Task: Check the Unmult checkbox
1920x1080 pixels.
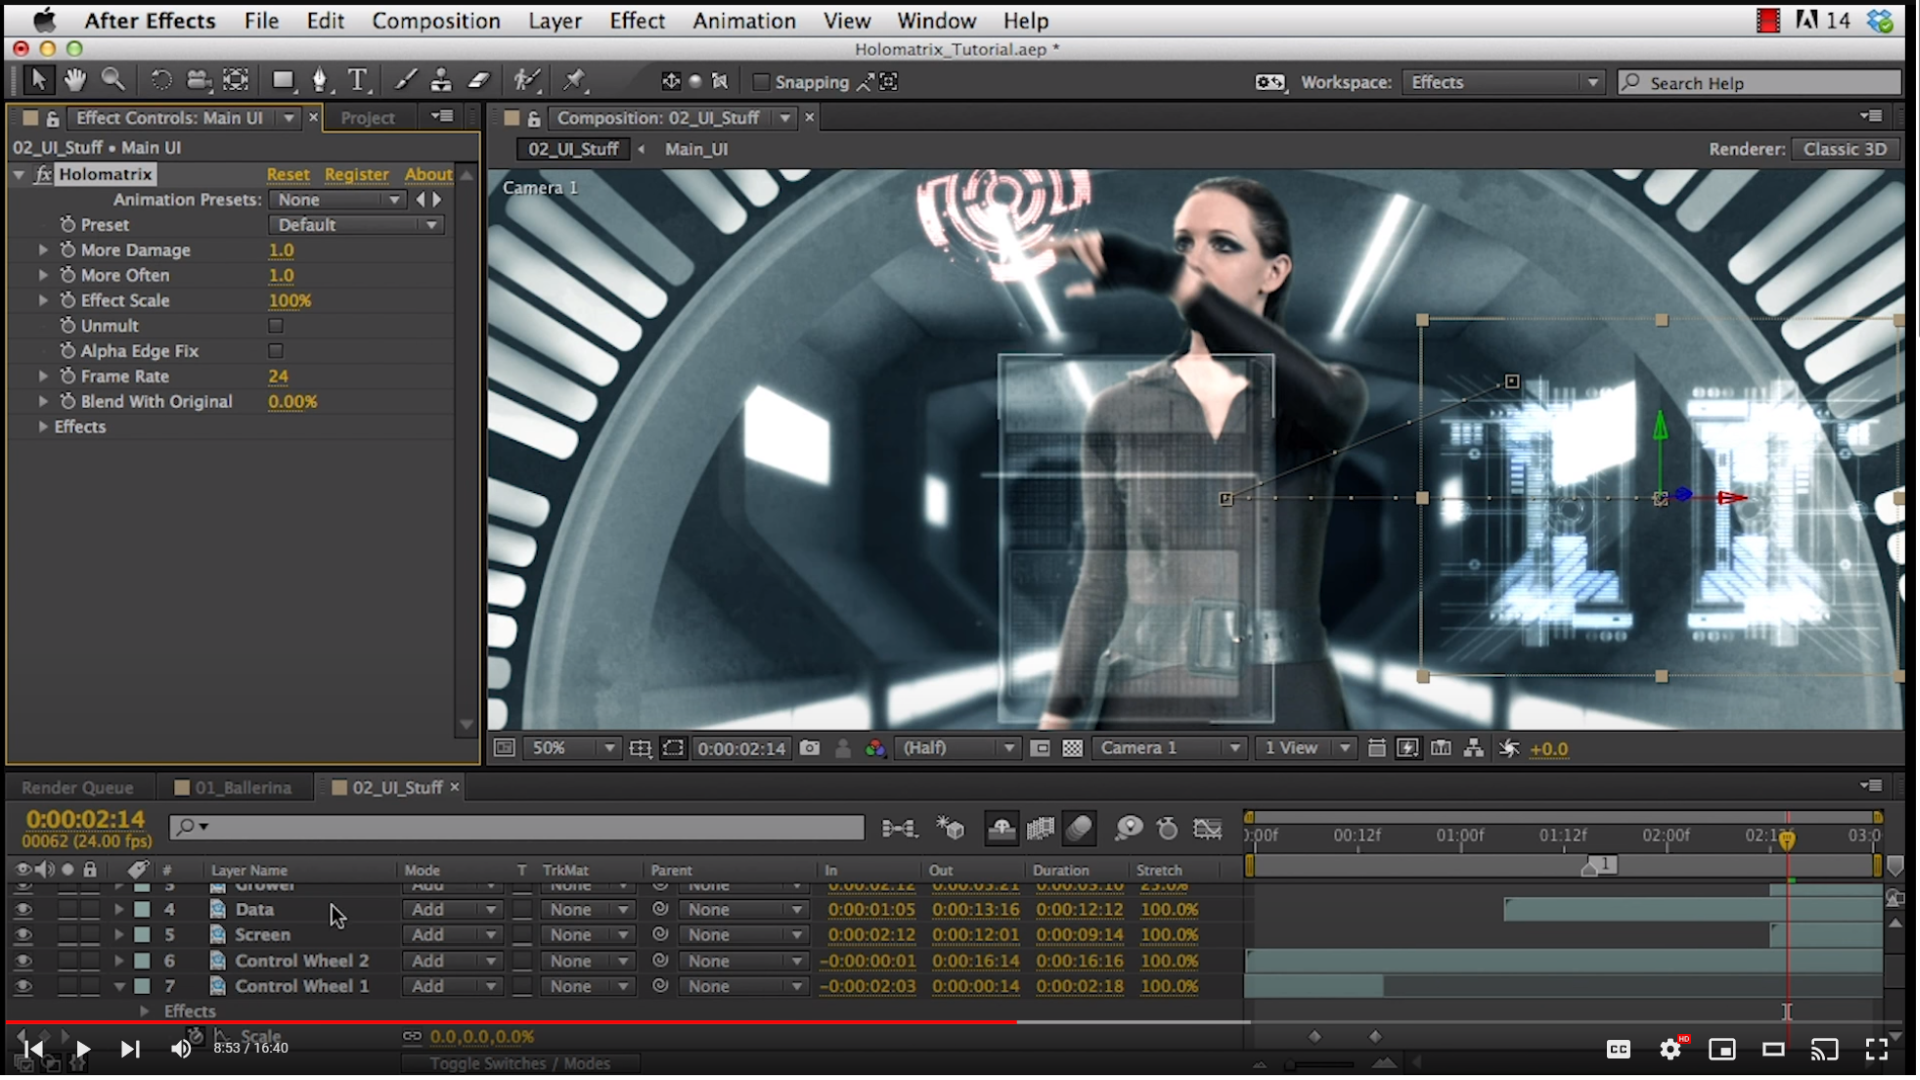Action: pos(276,326)
